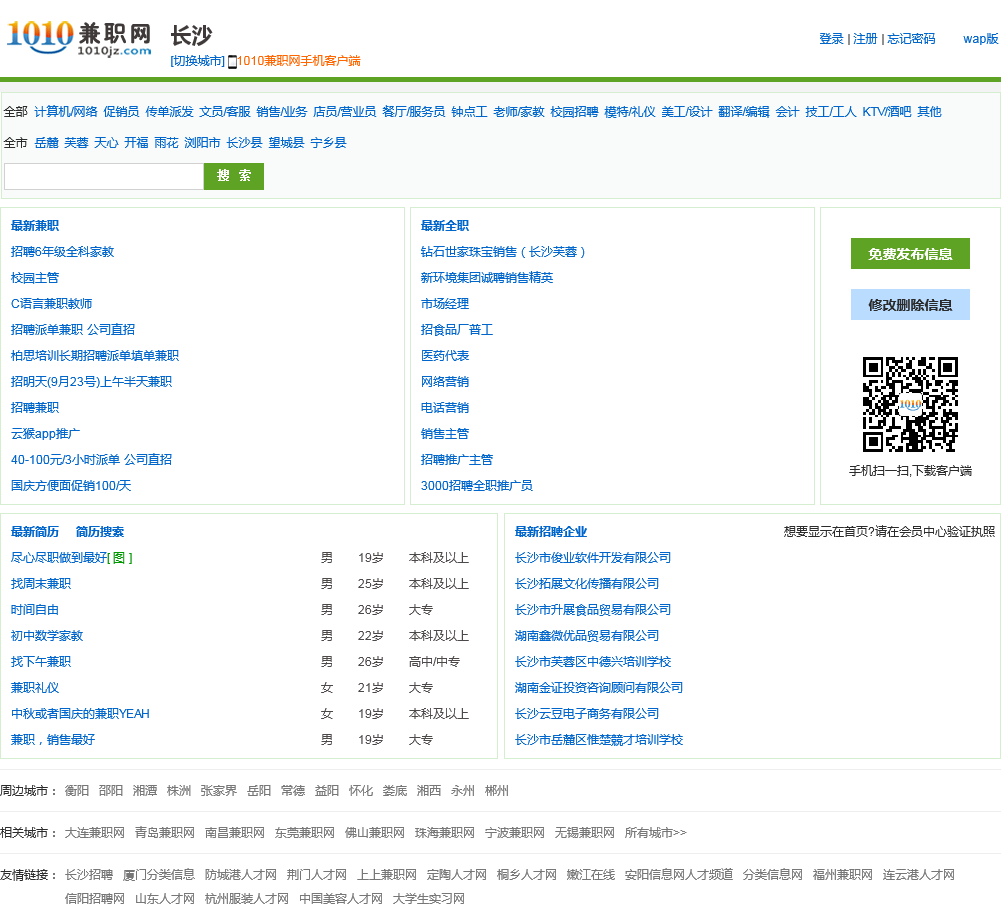Open the 无锡兼职网 related city link
This screenshot has width=1001, height=910.
(x=584, y=833)
